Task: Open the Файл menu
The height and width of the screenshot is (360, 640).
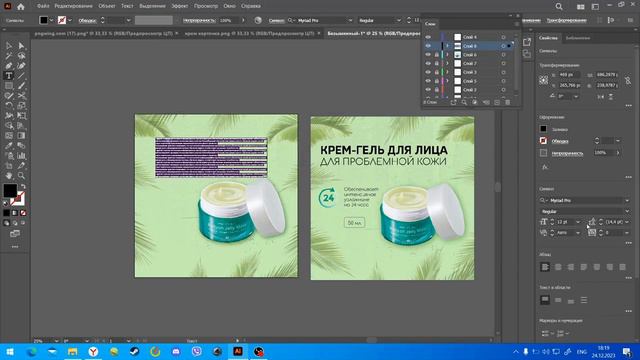Action: point(43,6)
